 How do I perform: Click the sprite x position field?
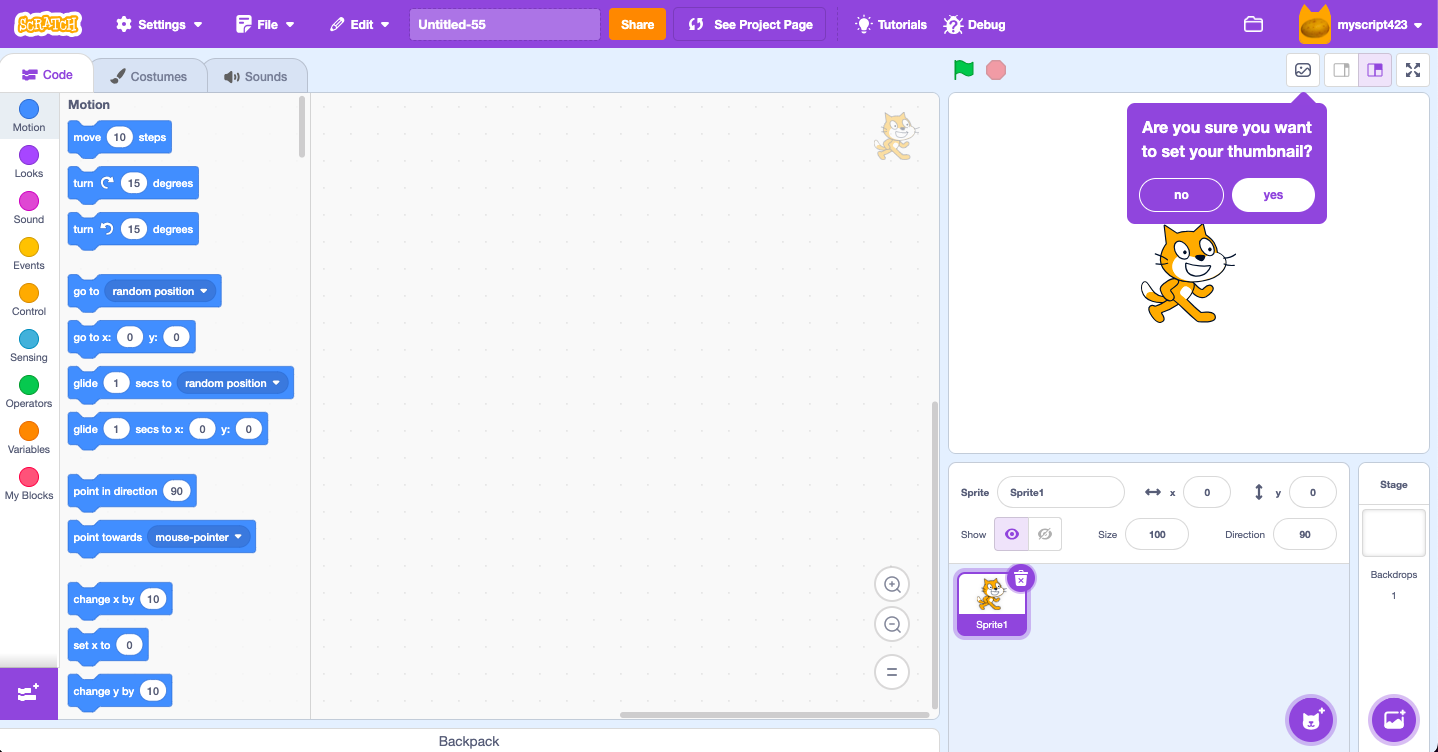tap(1207, 492)
